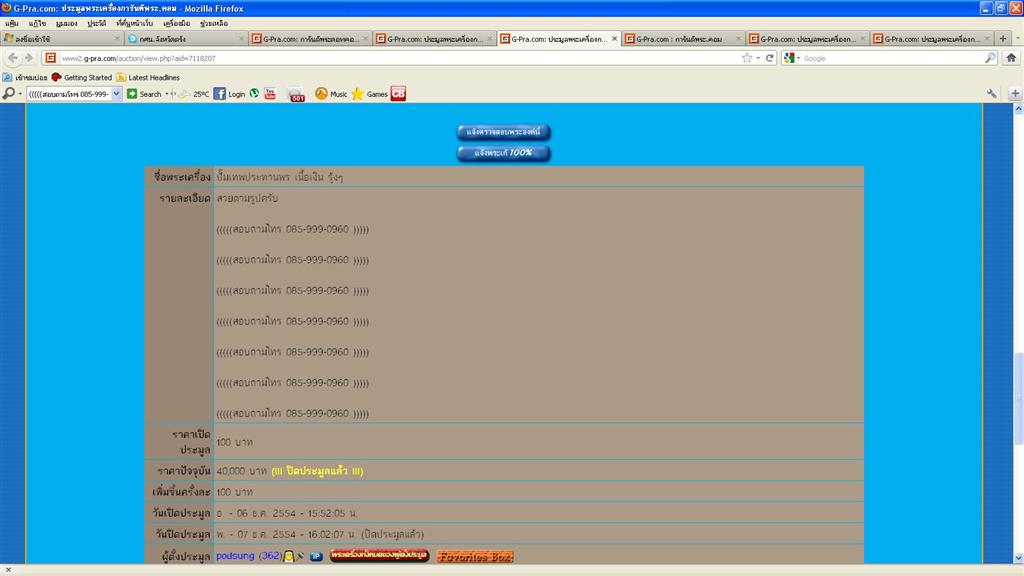Image resolution: width=1024 pixels, height=576 pixels.
Task: Click the Facebook Login toolbar icon
Action: [219, 94]
